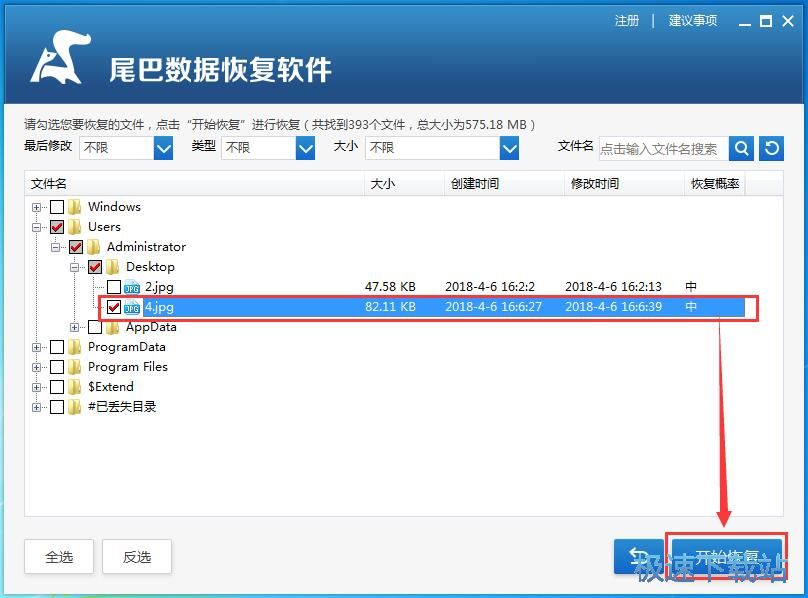Check the #已丢失目录 checkbox
The image size is (808, 598).
tap(57, 407)
